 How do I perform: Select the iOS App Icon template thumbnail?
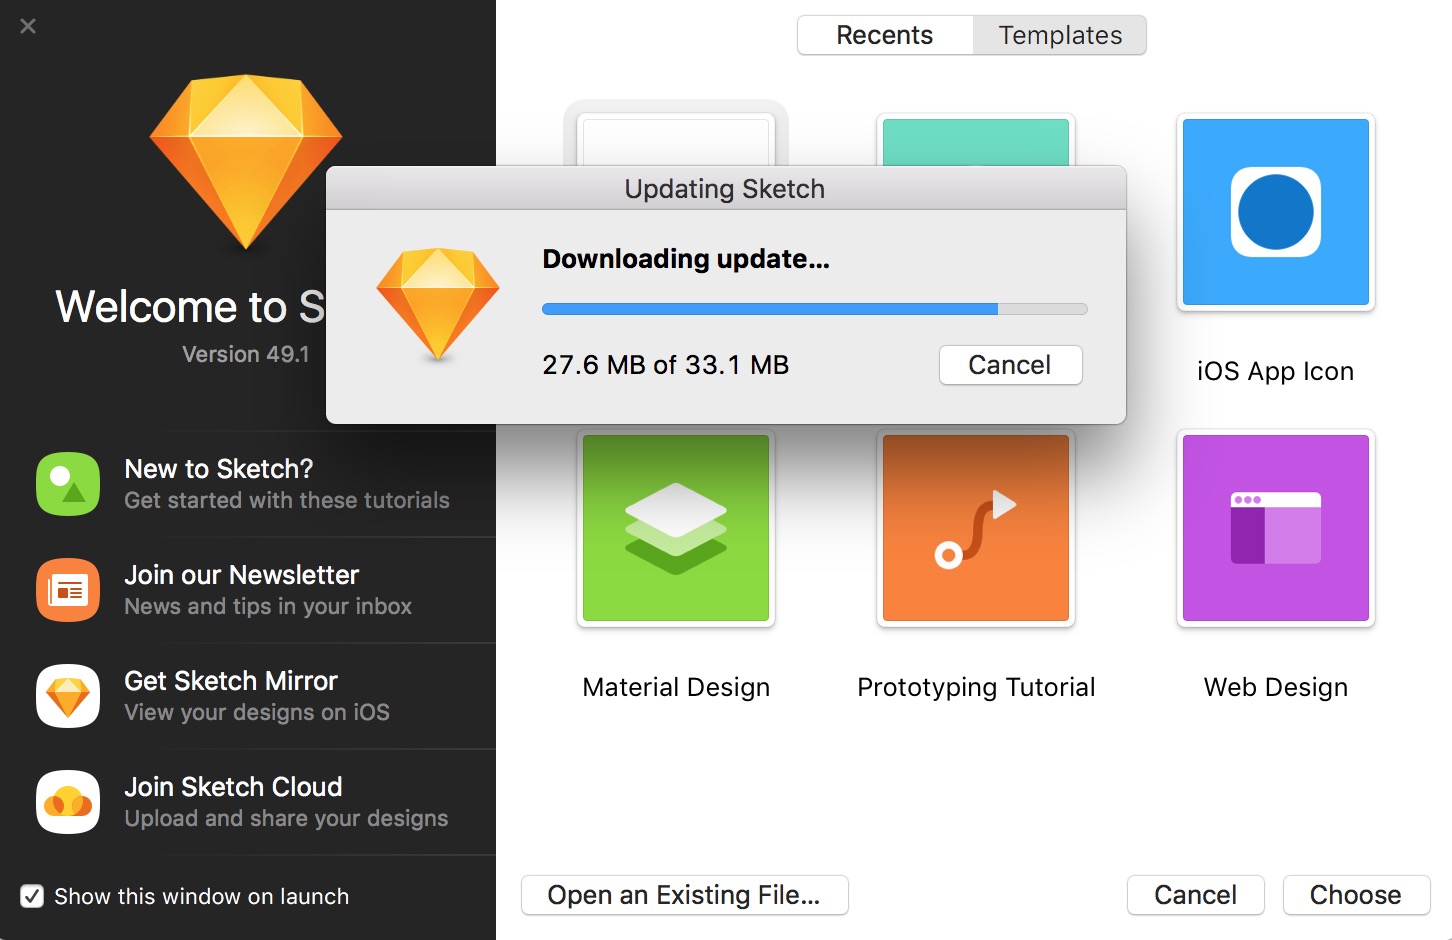coord(1276,212)
